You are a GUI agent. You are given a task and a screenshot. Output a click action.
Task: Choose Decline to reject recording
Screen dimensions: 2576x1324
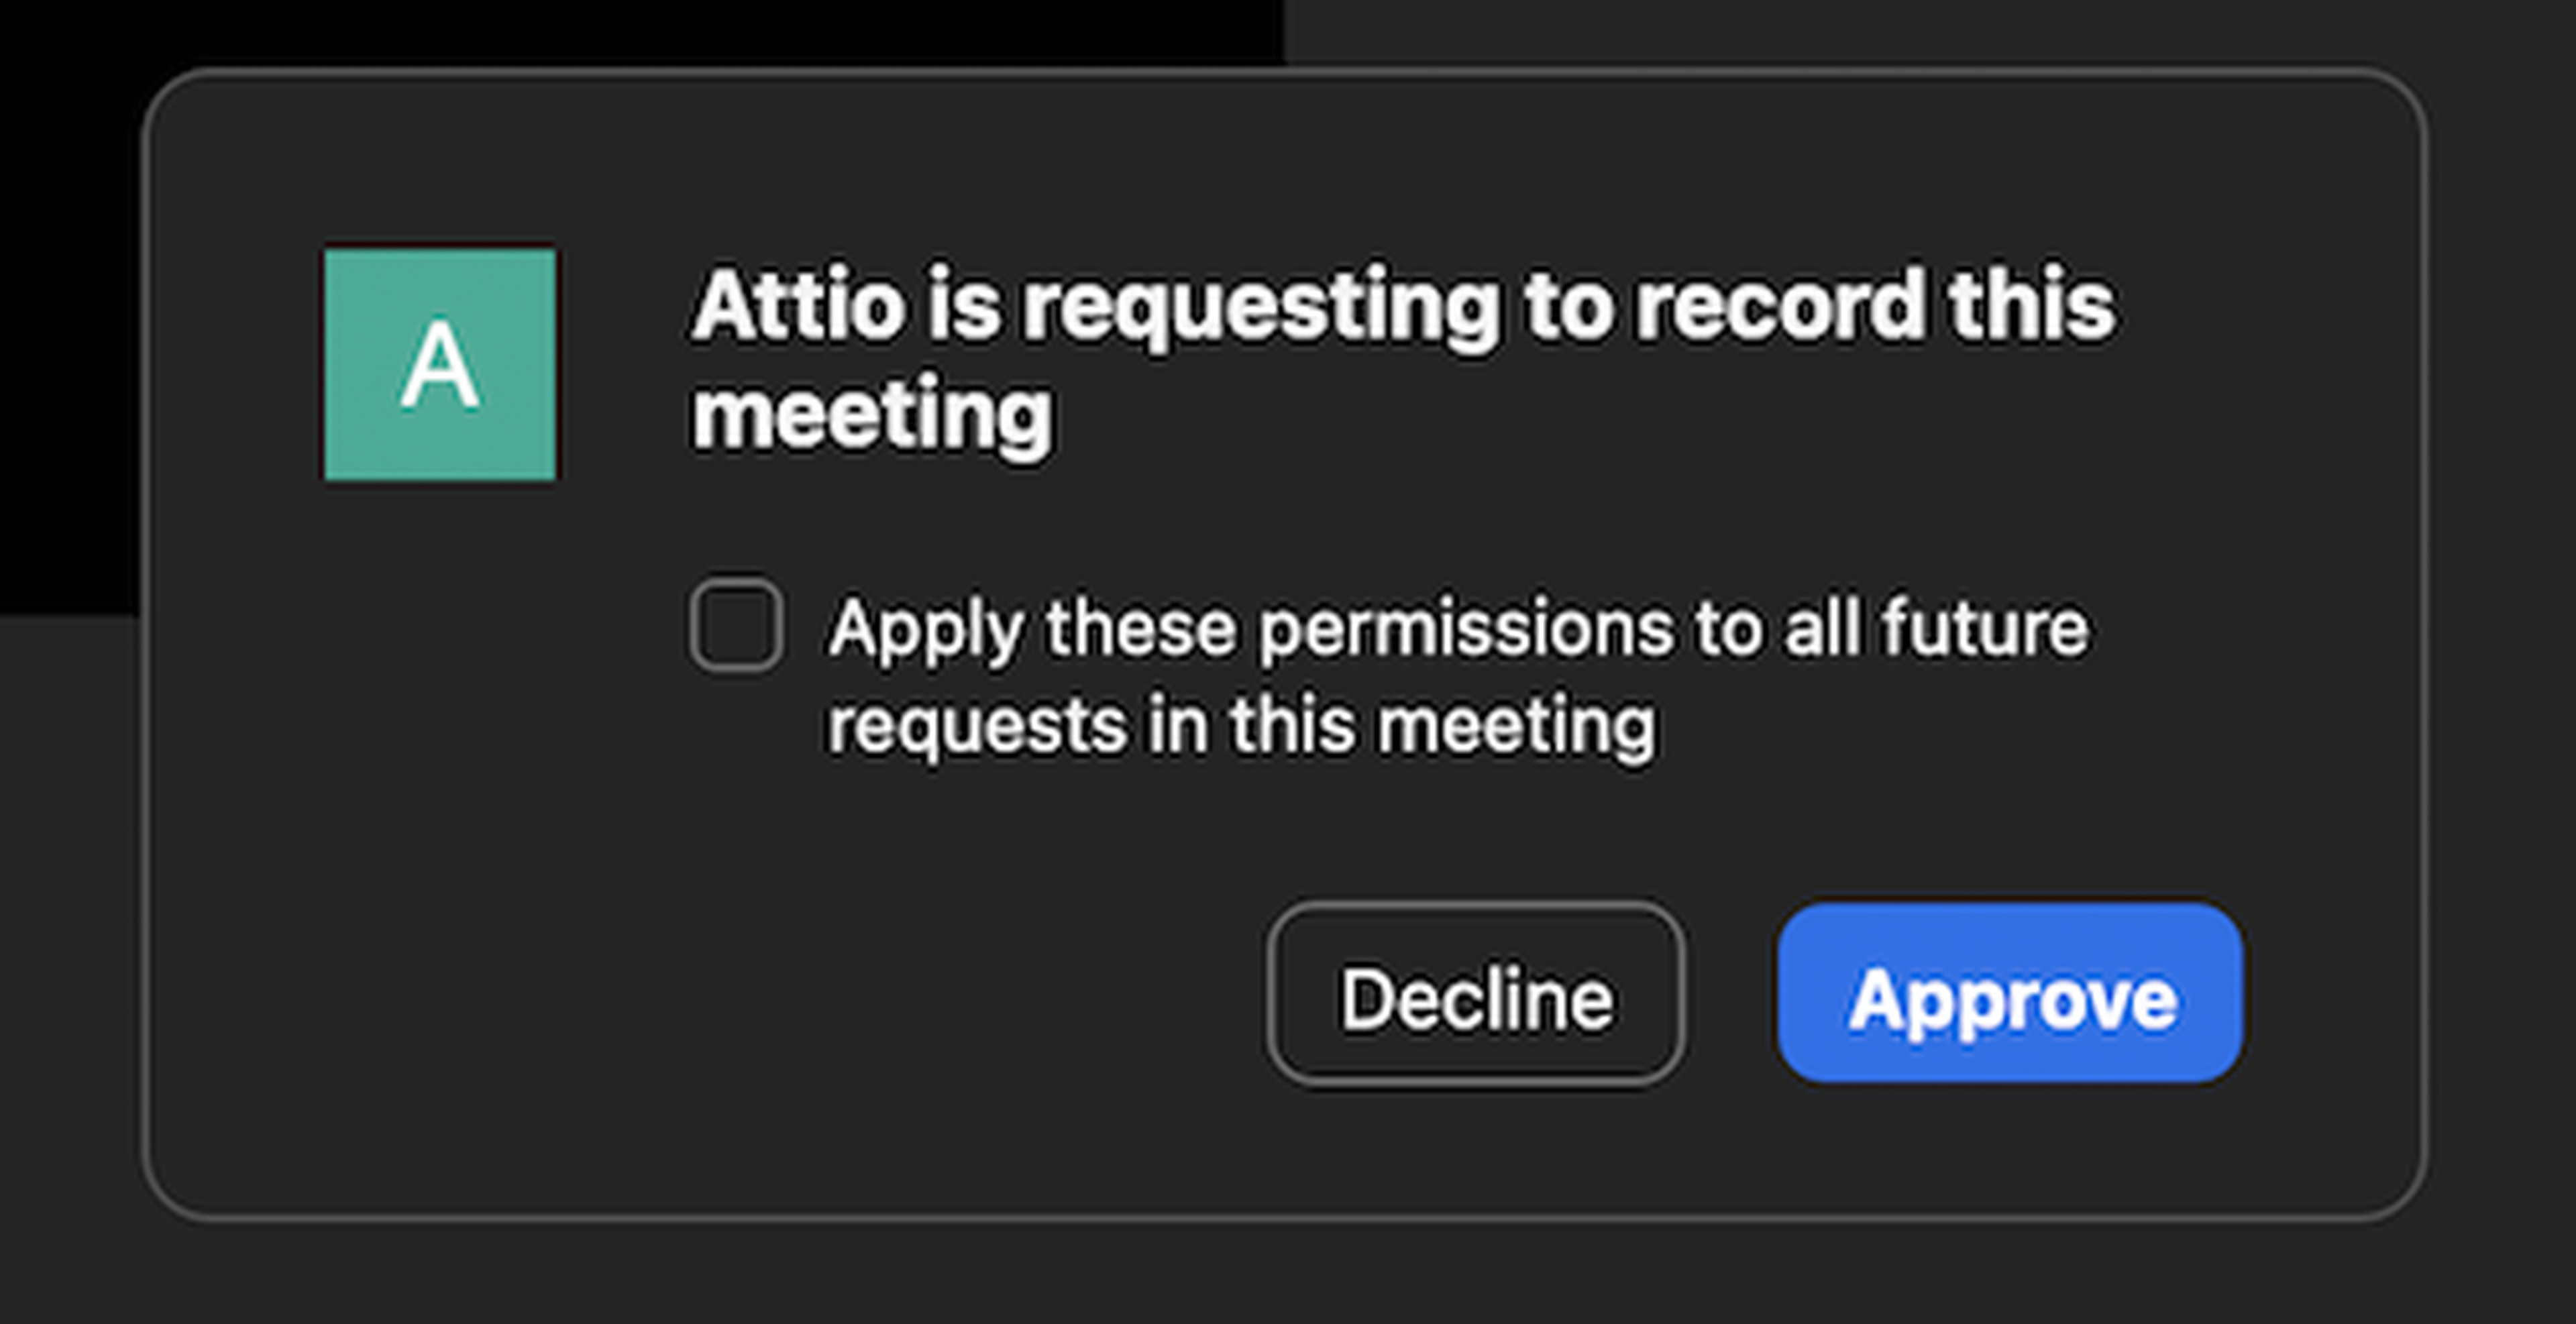pyautogui.click(x=1476, y=994)
